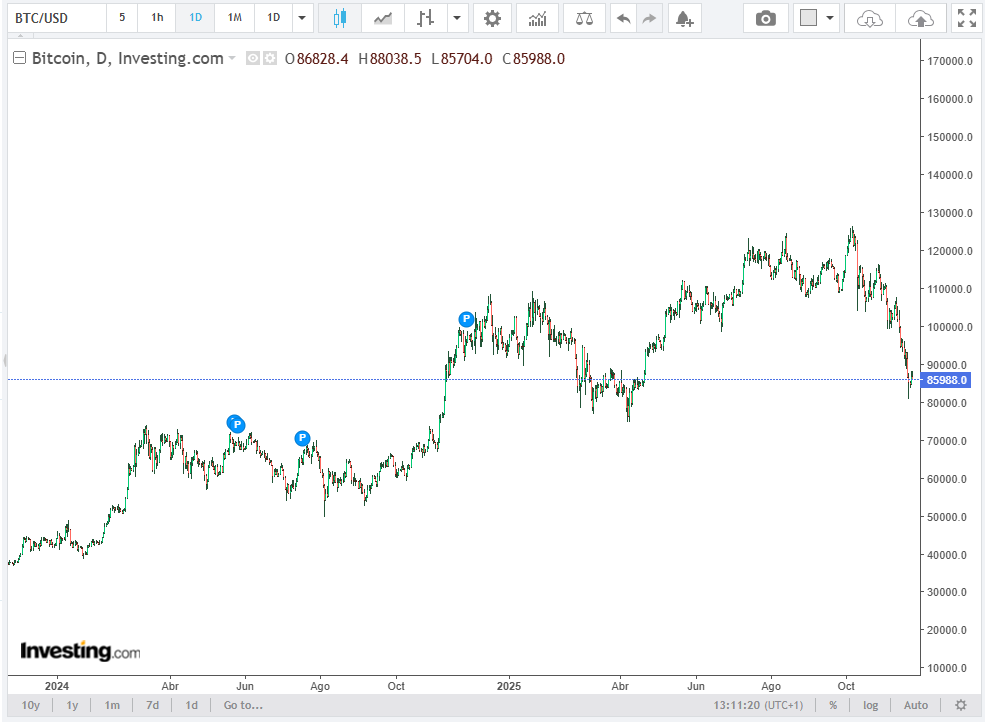
Task: Open the interval dropdown arrow
Action: (302, 17)
